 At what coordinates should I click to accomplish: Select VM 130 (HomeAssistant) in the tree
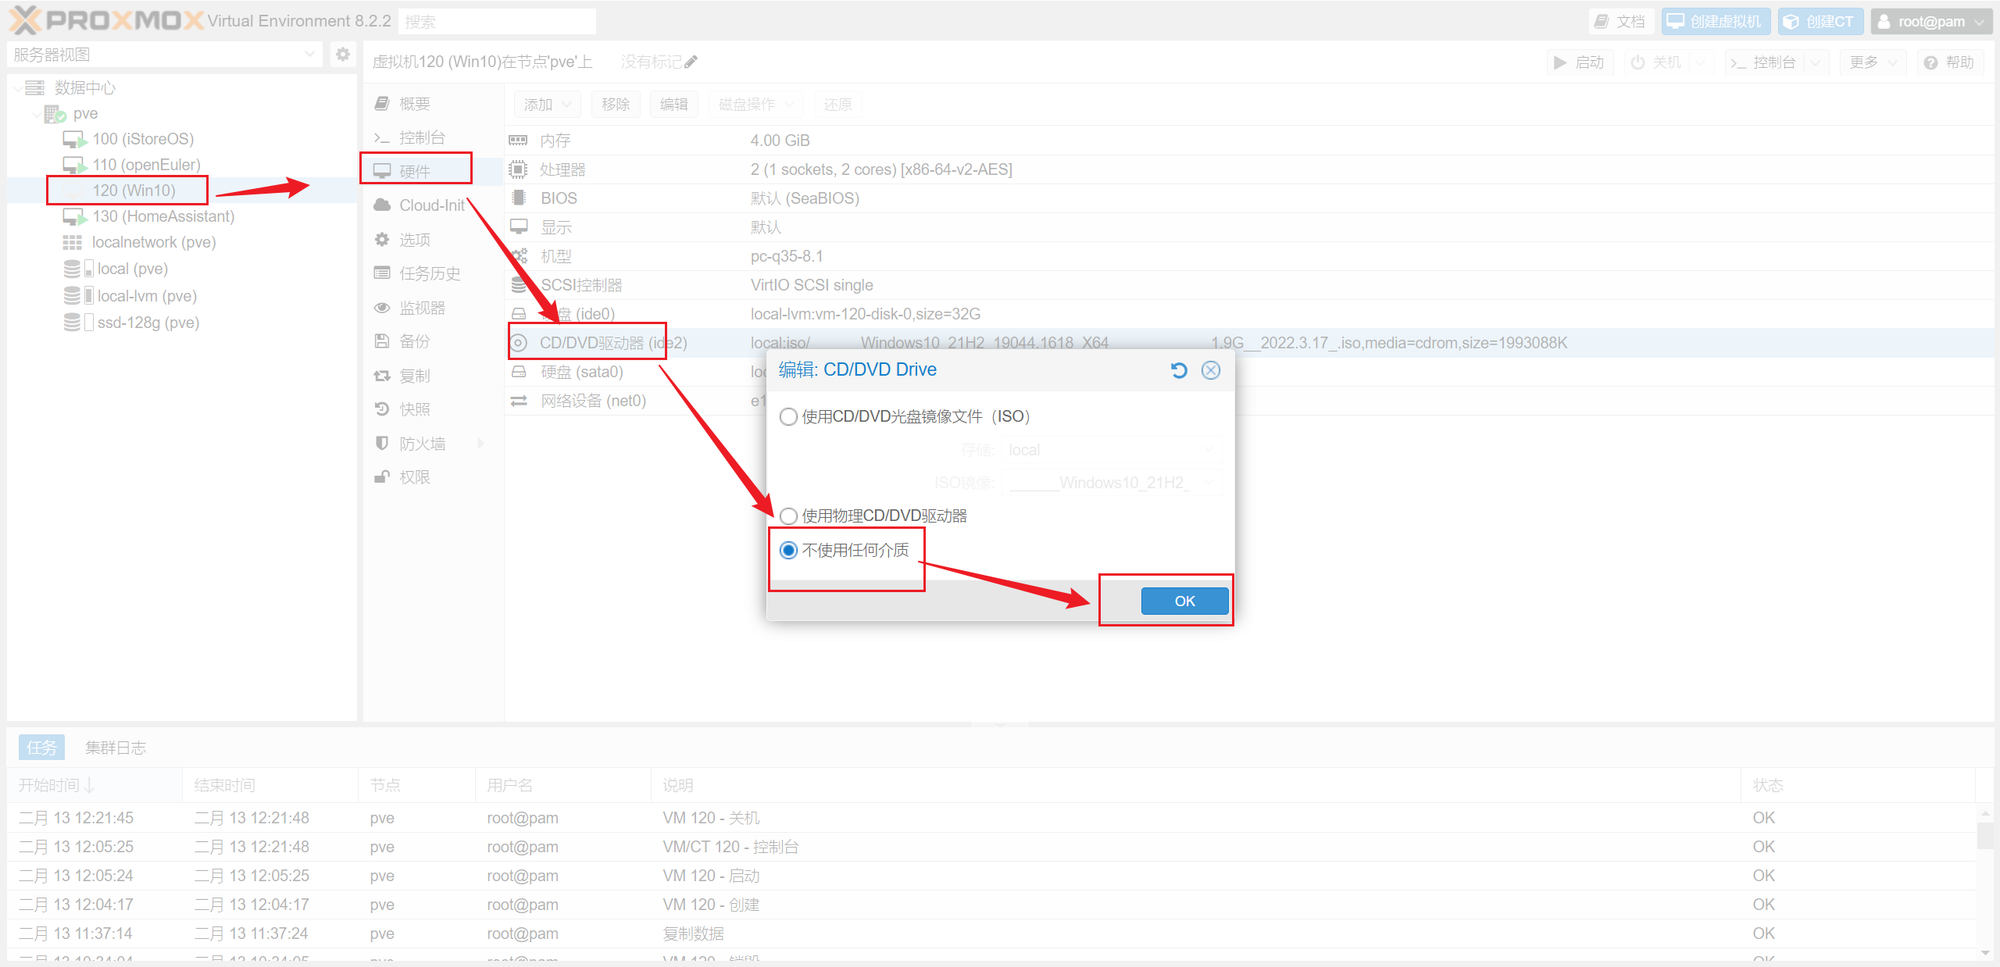[163, 216]
